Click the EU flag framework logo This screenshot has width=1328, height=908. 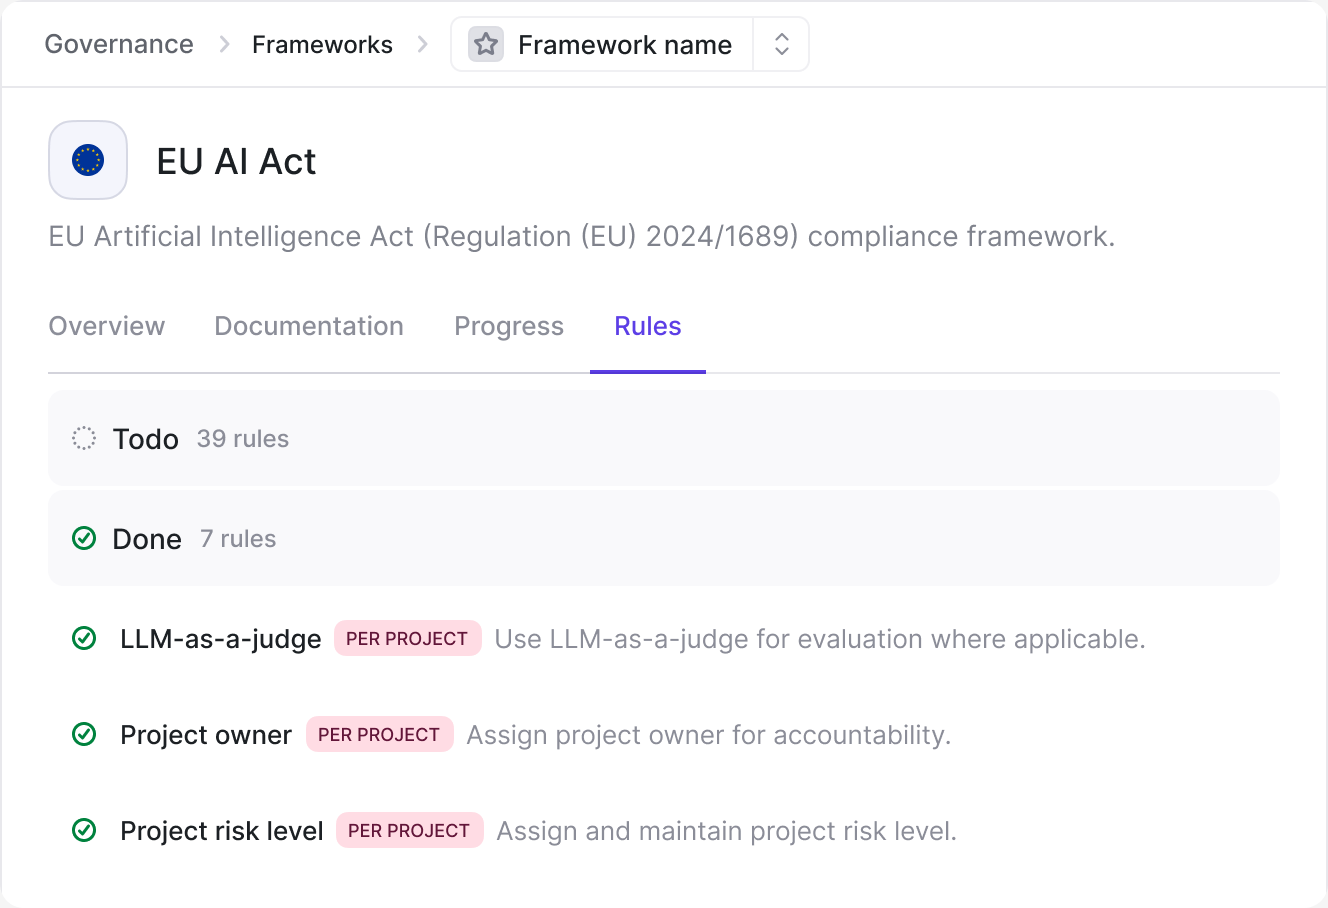click(88, 160)
